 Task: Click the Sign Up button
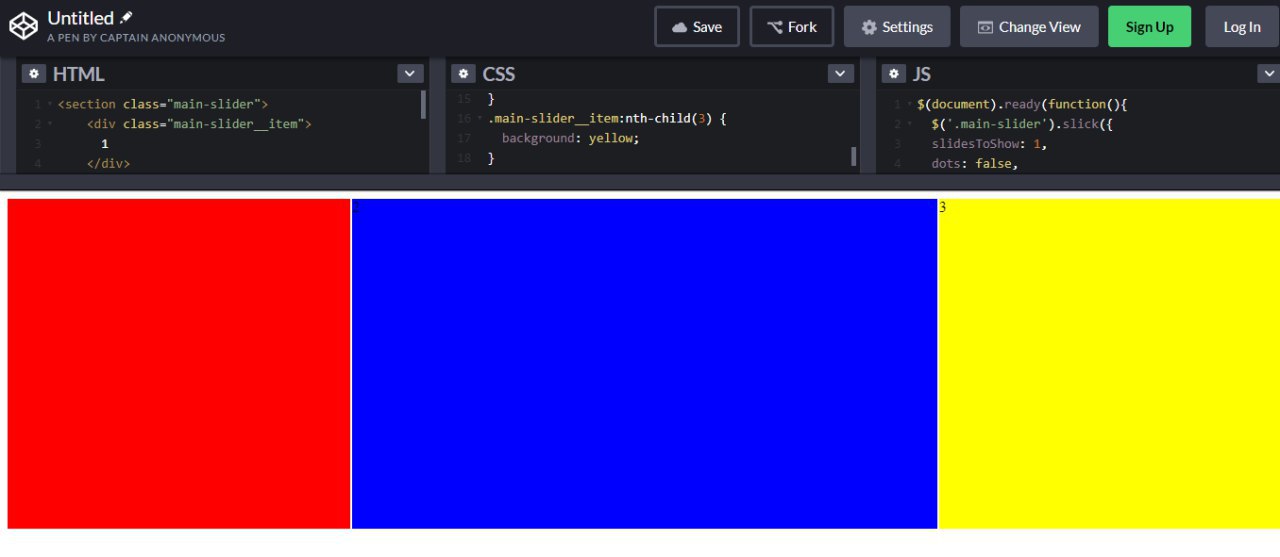click(x=1149, y=27)
